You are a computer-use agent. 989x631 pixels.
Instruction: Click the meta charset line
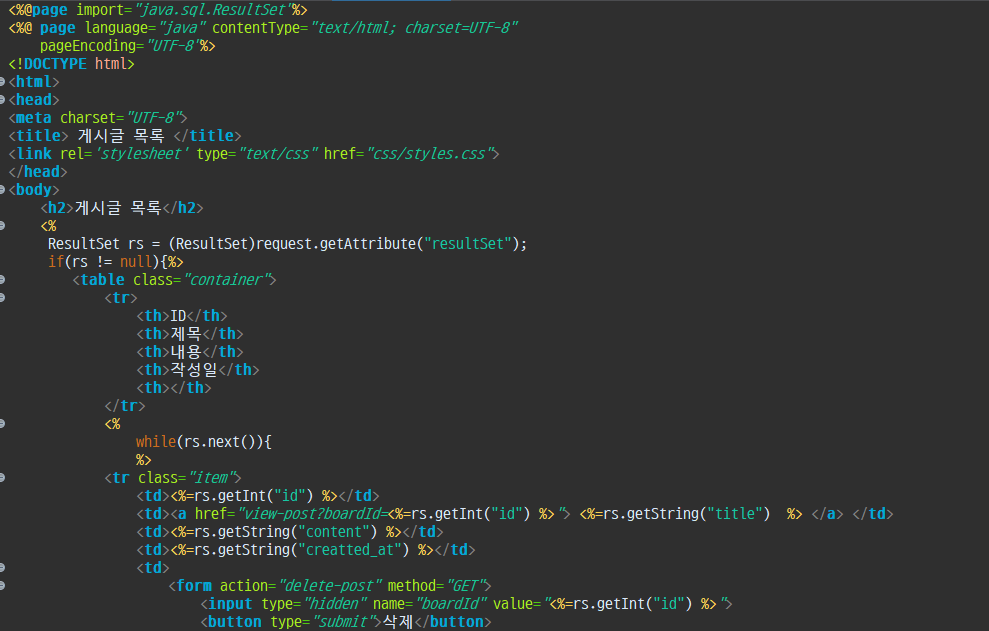[98, 117]
